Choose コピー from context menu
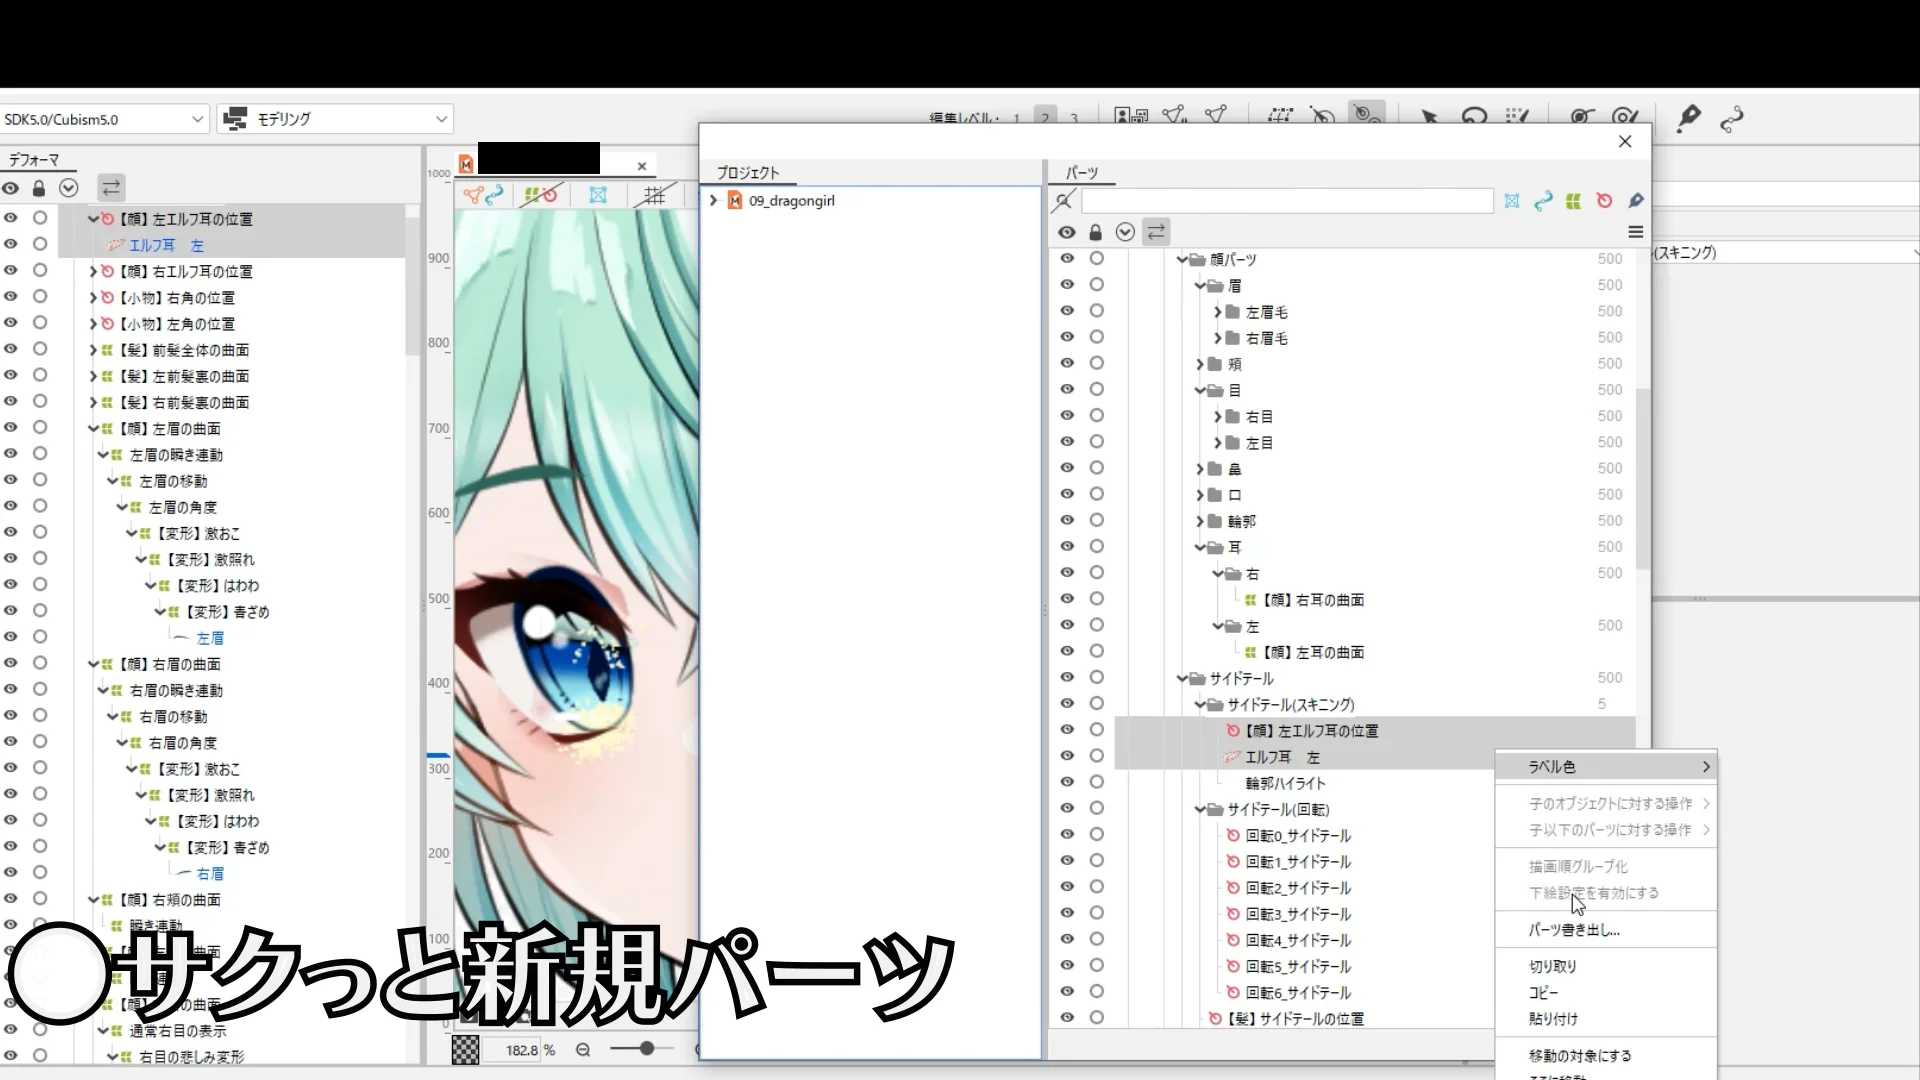This screenshot has height=1080, width=1920. coord(1606,993)
